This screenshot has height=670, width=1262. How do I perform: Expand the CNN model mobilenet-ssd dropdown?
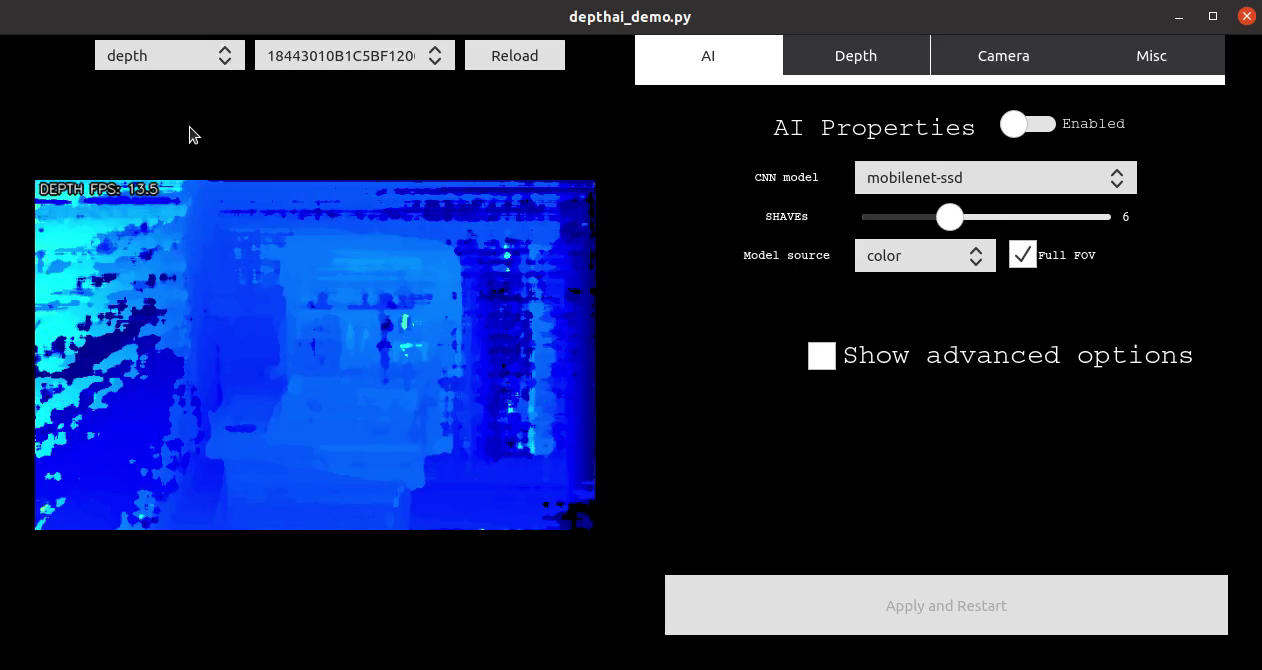(x=995, y=178)
